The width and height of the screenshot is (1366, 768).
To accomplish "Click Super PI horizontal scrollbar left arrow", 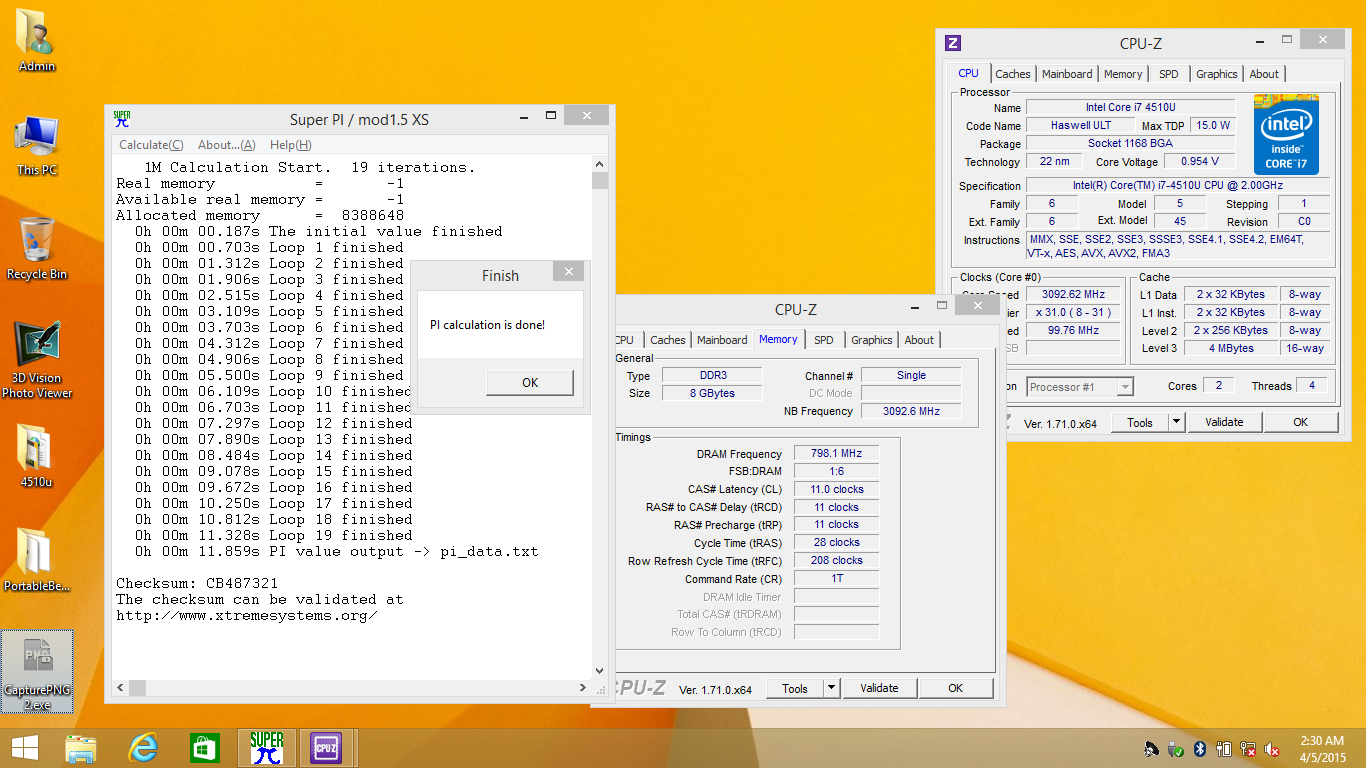I will click(x=120, y=688).
